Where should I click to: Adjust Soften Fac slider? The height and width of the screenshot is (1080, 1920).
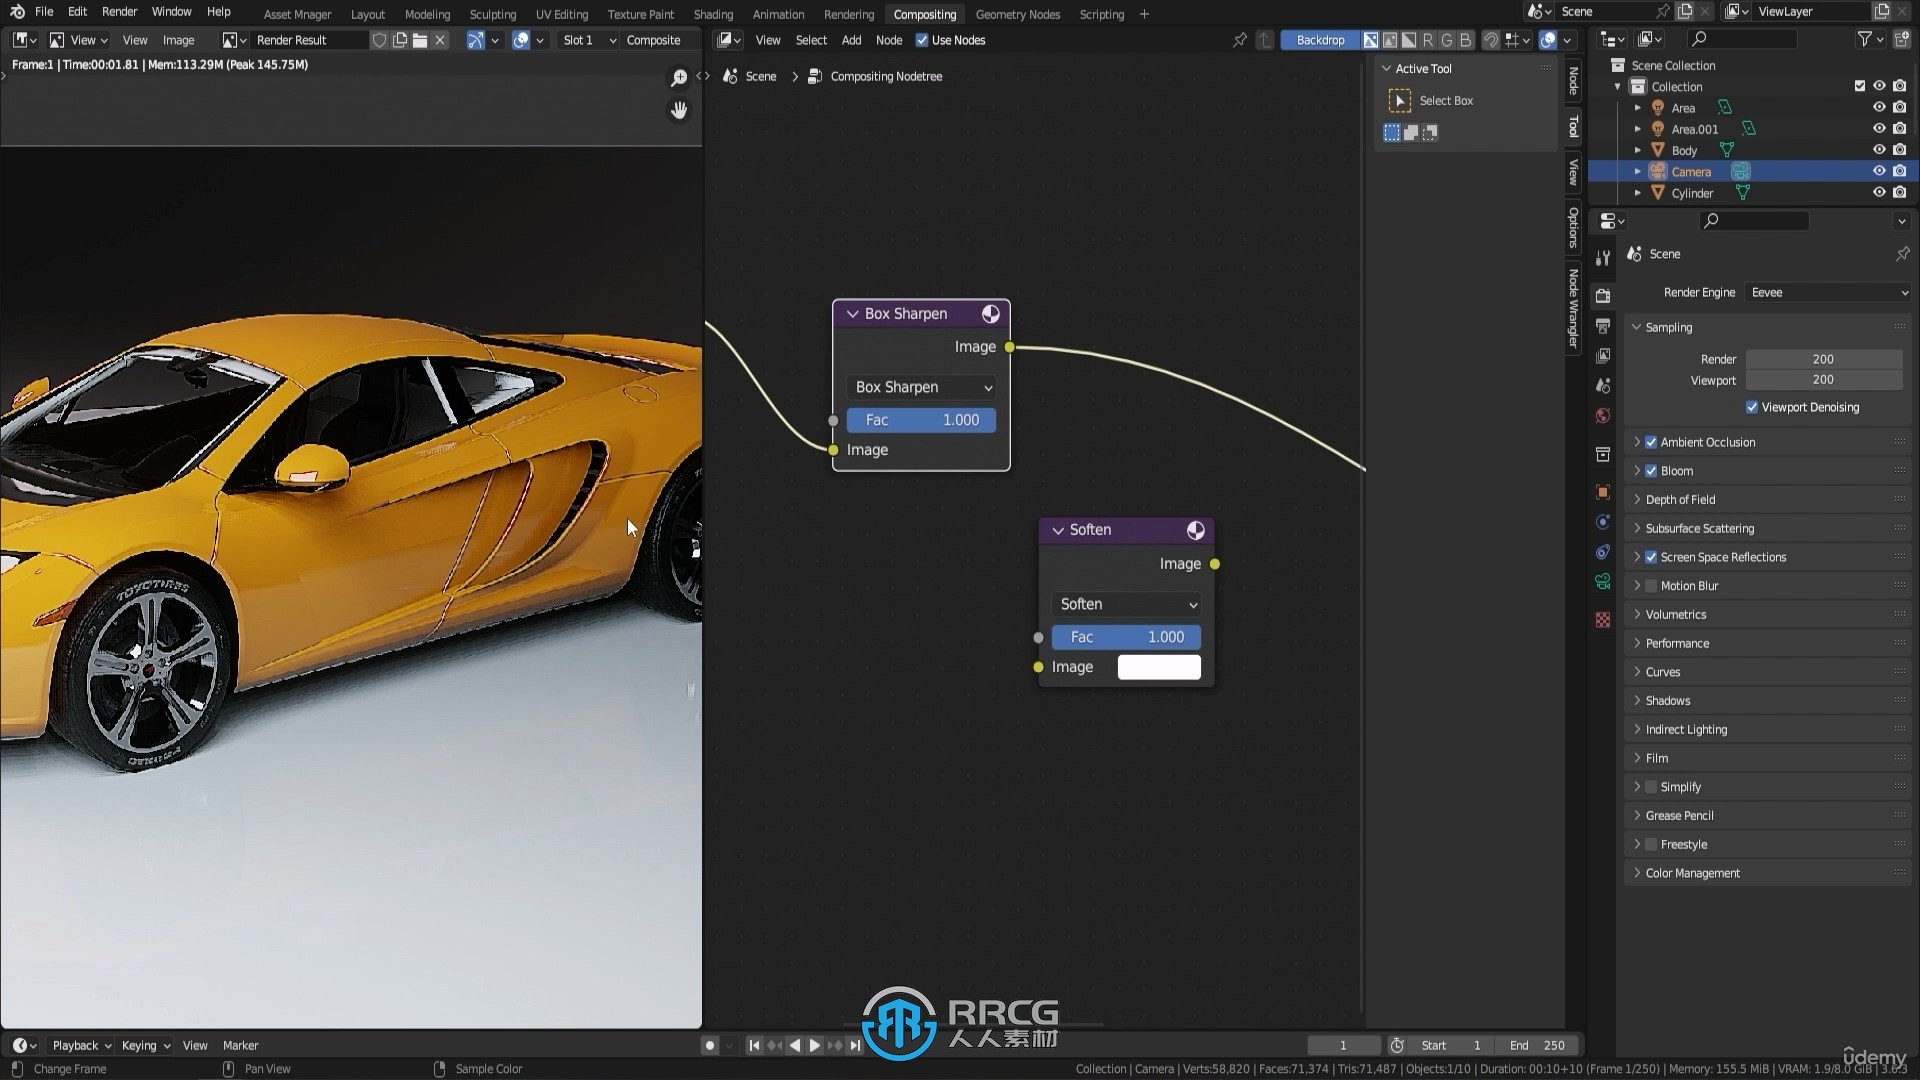tap(1126, 637)
